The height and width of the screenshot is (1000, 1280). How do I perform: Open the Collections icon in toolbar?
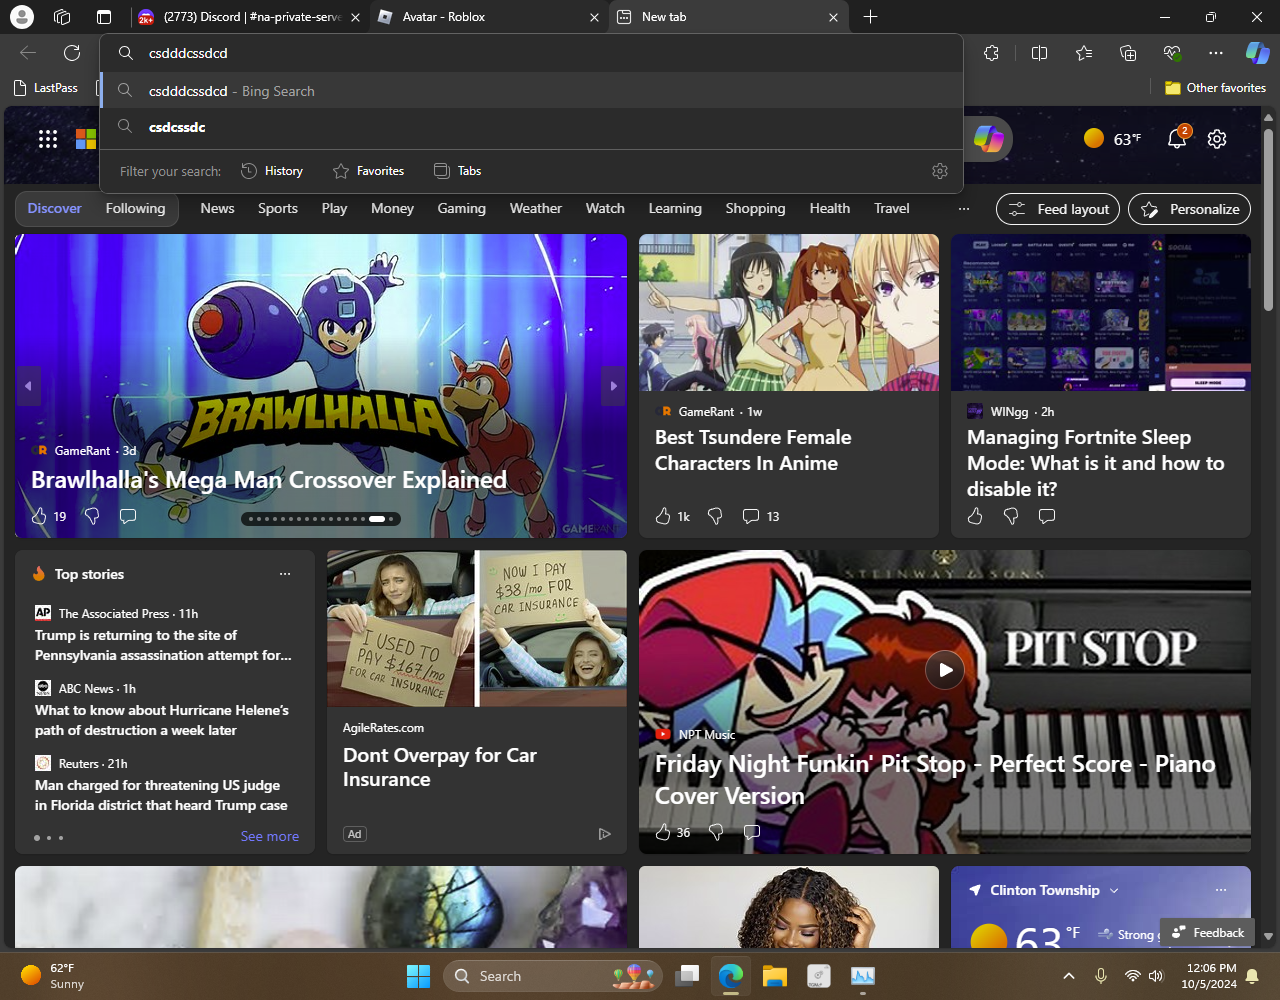coord(1128,53)
